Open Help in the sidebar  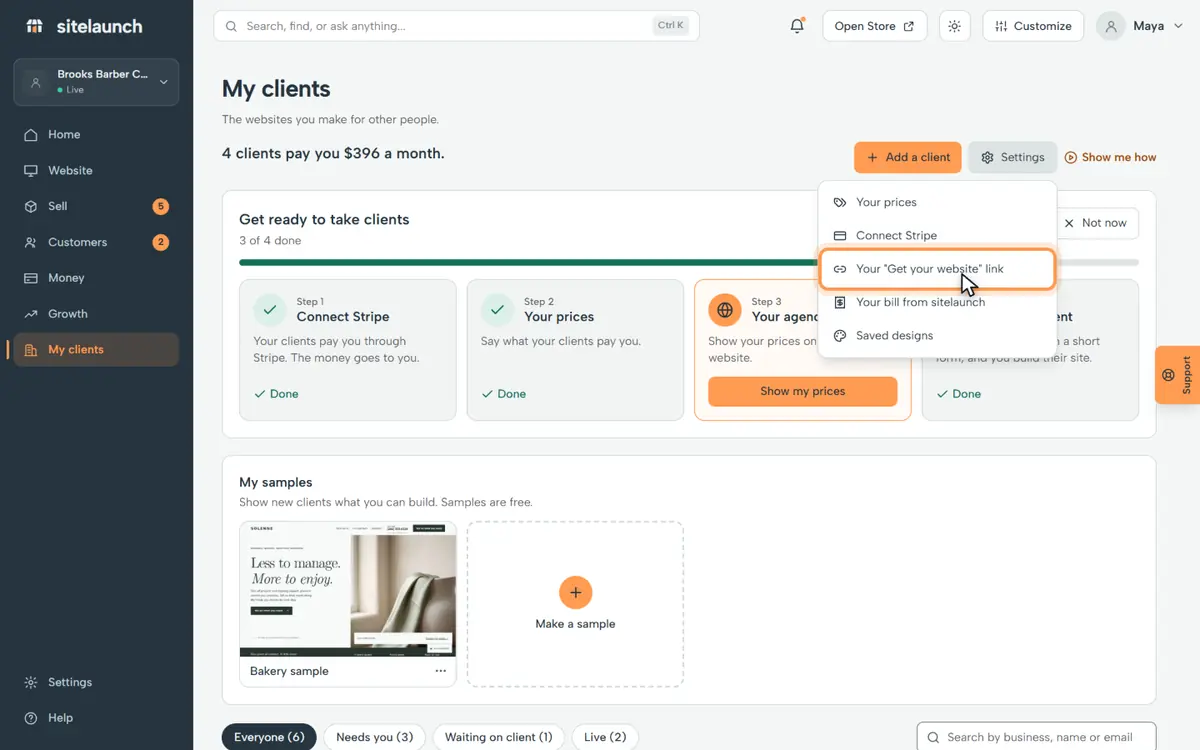click(96, 718)
